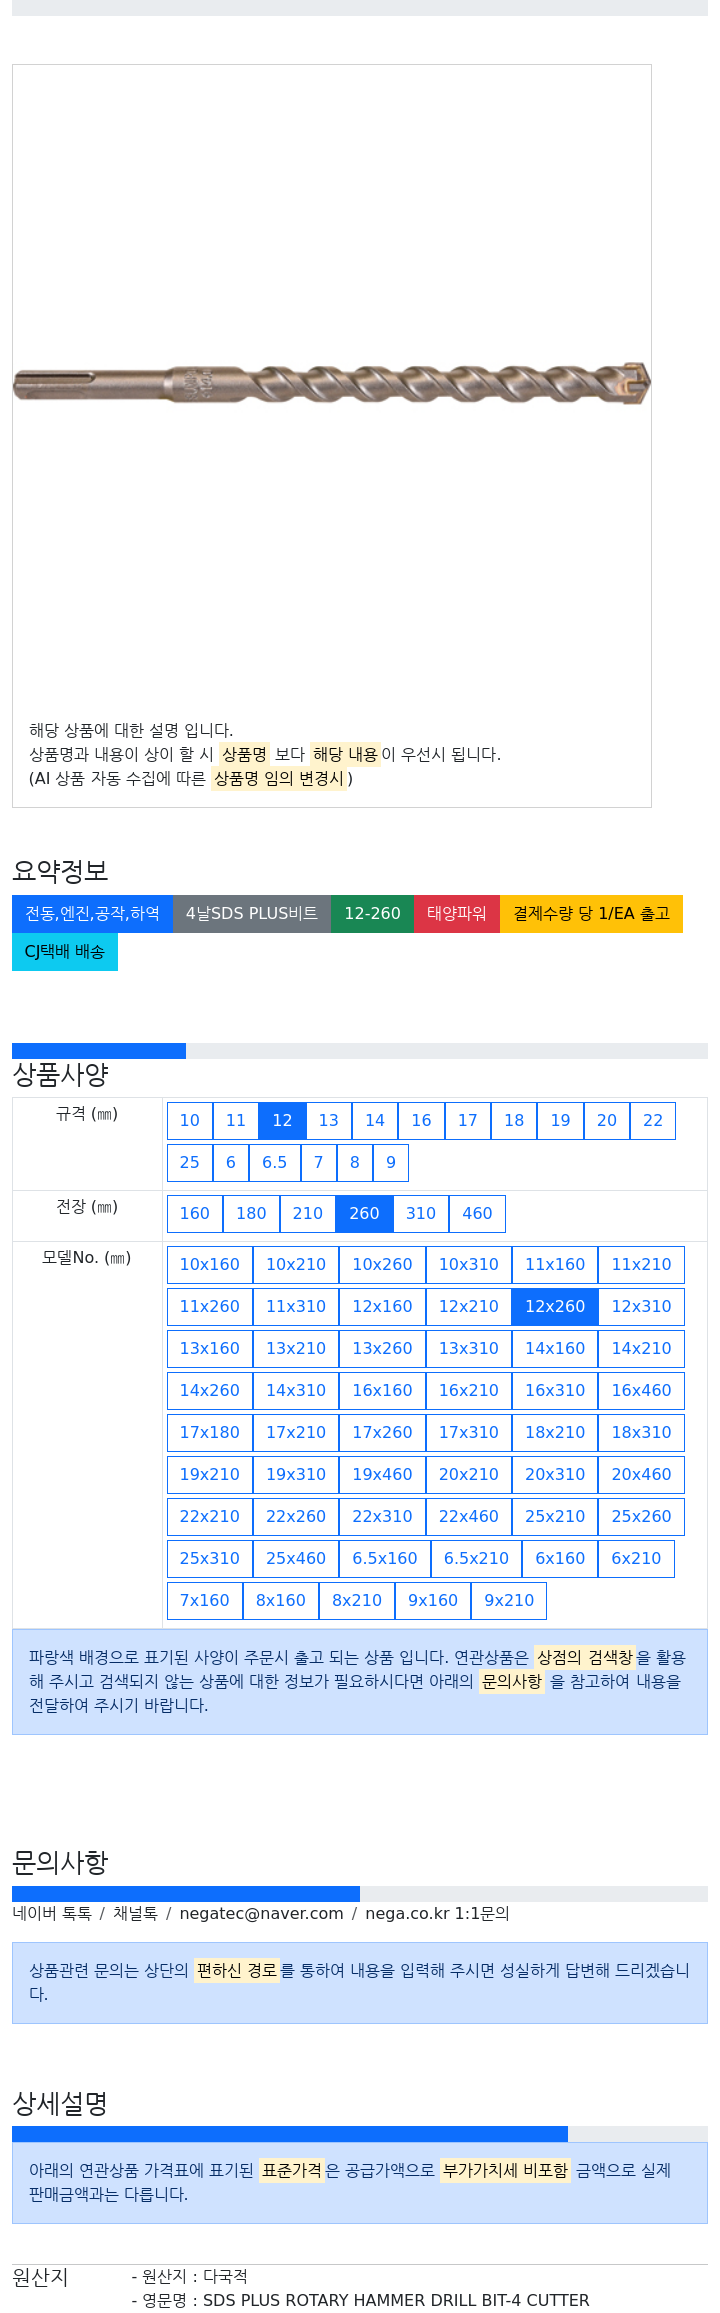Select the 10 mm diameter option
Screen dimensions: 720x2313
190,1120
